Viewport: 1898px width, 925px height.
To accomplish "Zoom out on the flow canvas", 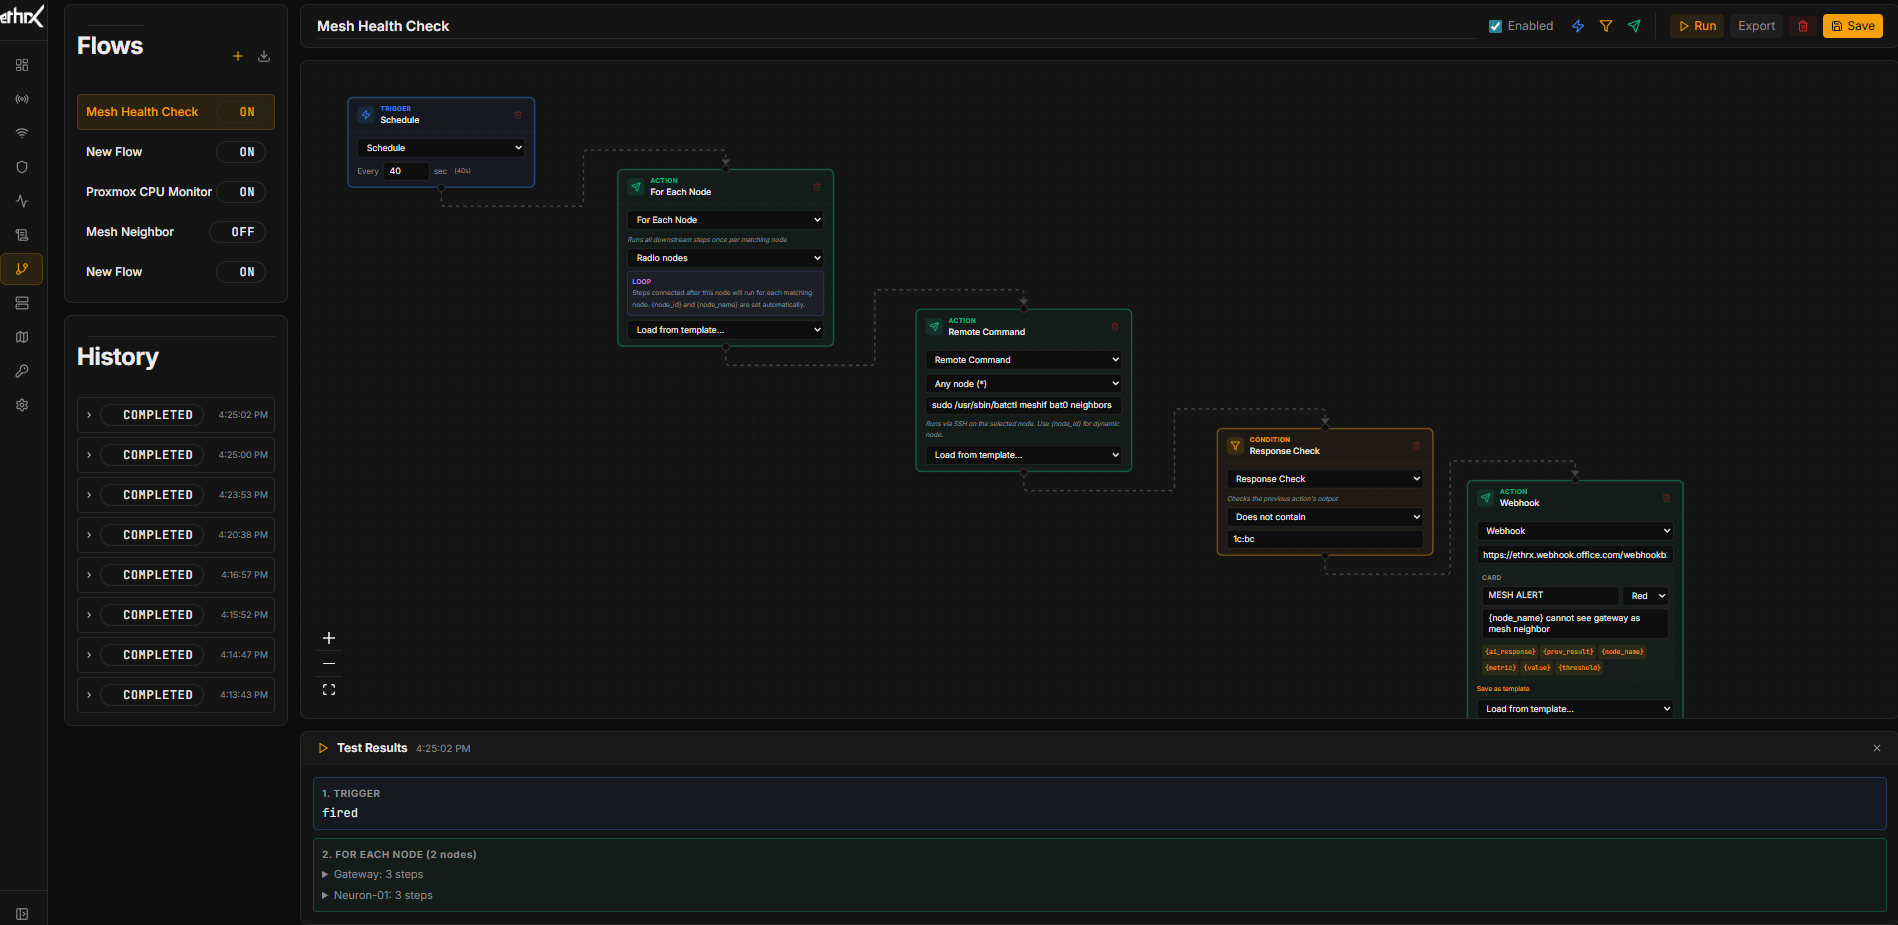I will (x=329, y=664).
